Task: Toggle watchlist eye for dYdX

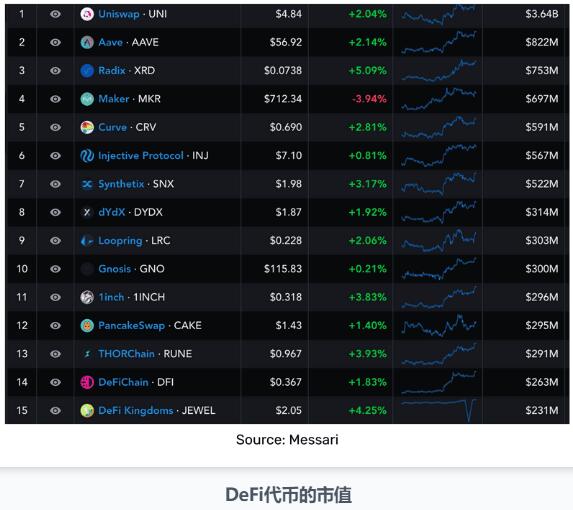Action: (55, 212)
